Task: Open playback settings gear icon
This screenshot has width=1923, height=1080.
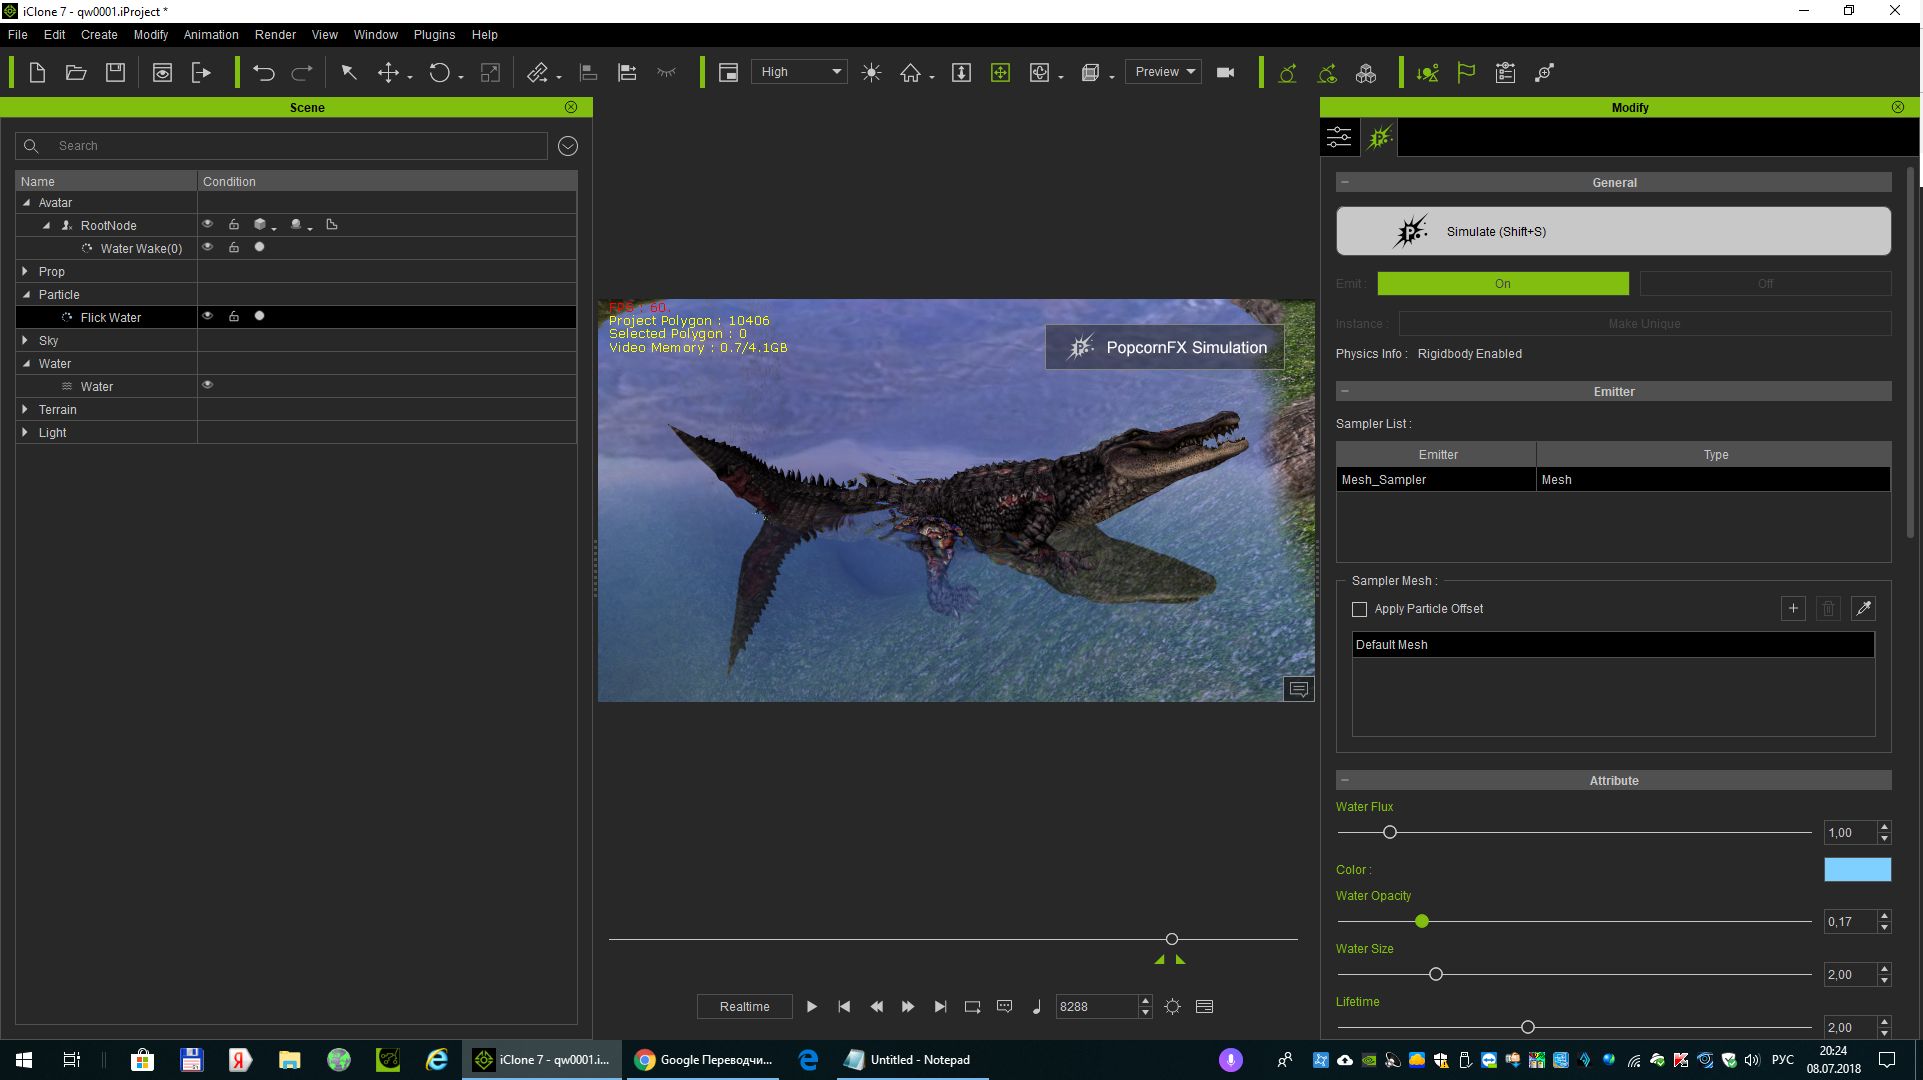Action: tap(1172, 1007)
